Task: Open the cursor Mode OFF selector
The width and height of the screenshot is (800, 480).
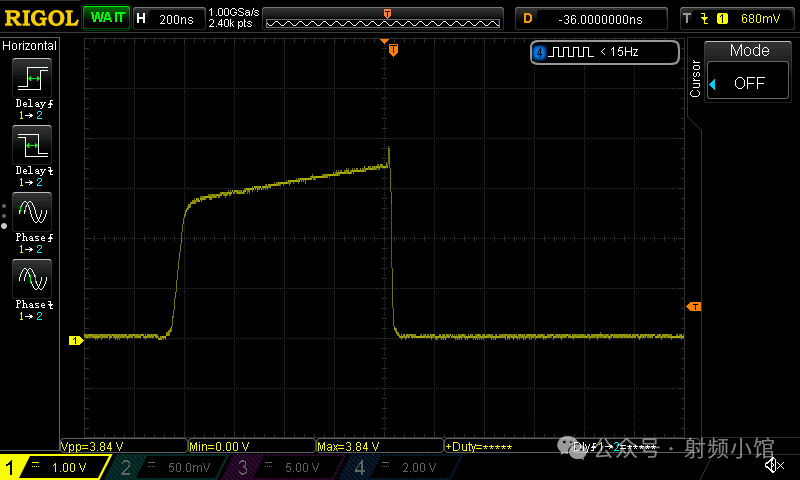Action: click(749, 83)
